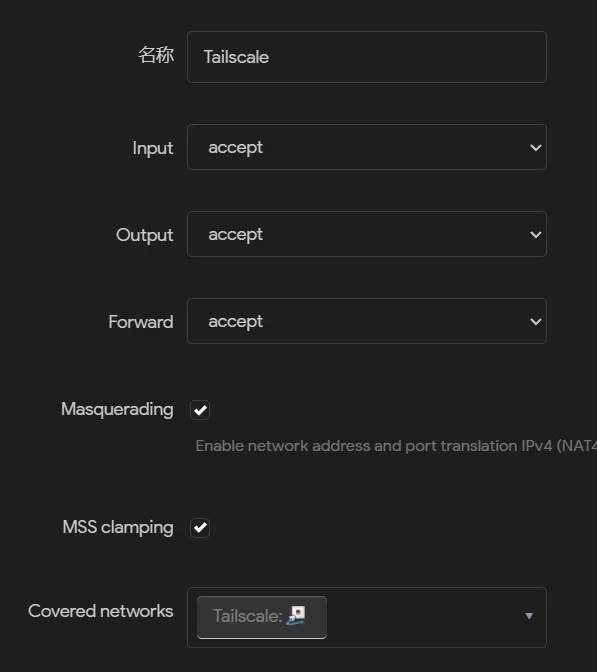Click the triangle arrow in Covered networks

529,616
